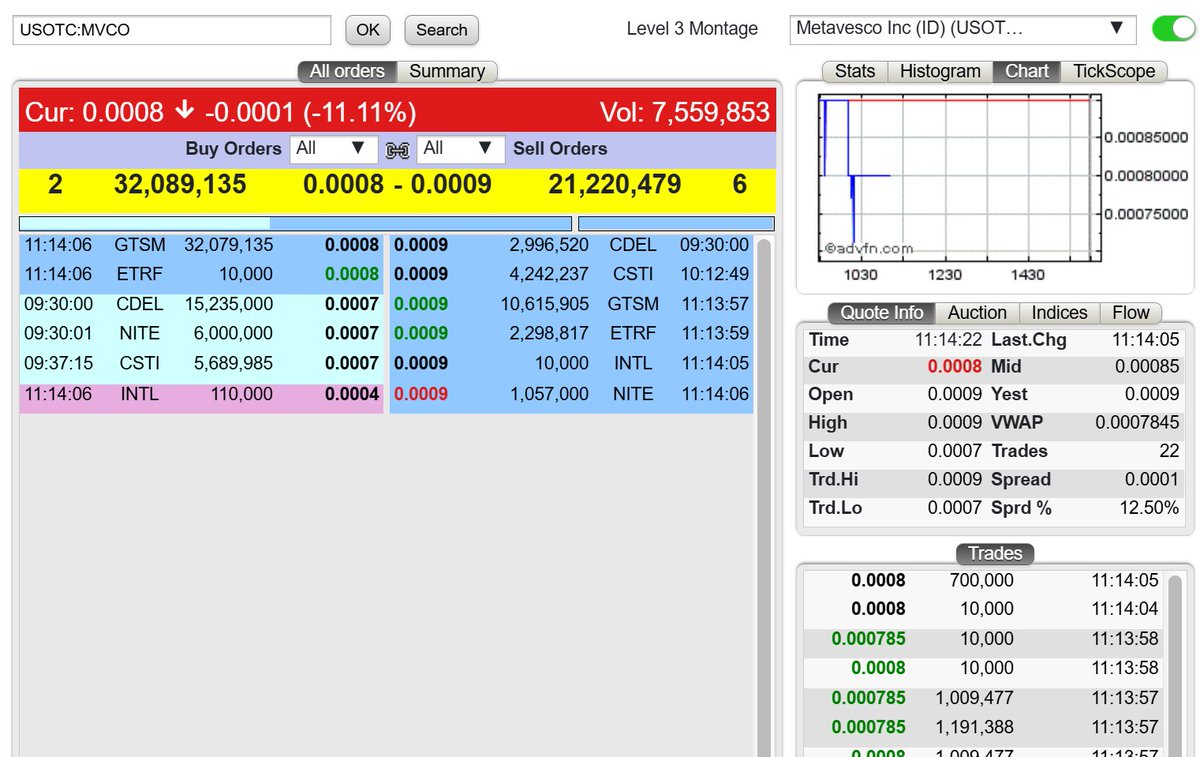Click the CDEL ask of 2,996,520
The image size is (1200, 757).
pyautogui.click(x=571, y=245)
